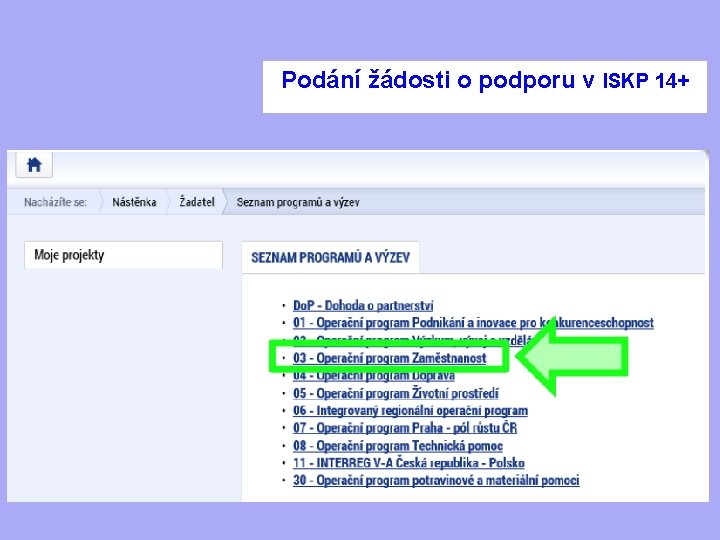
Task: Click the home icon button
Action: (x=34, y=164)
